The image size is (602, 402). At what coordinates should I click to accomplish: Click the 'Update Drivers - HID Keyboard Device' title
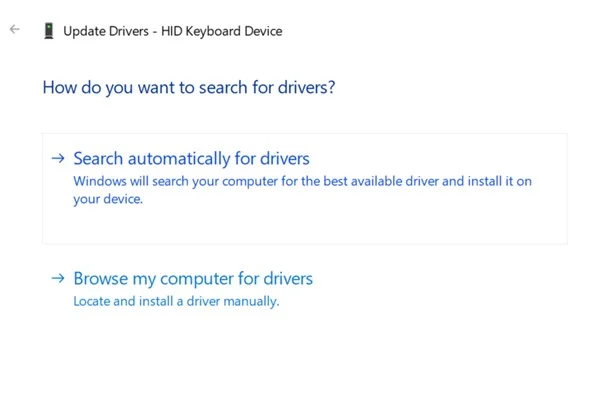coord(172,31)
